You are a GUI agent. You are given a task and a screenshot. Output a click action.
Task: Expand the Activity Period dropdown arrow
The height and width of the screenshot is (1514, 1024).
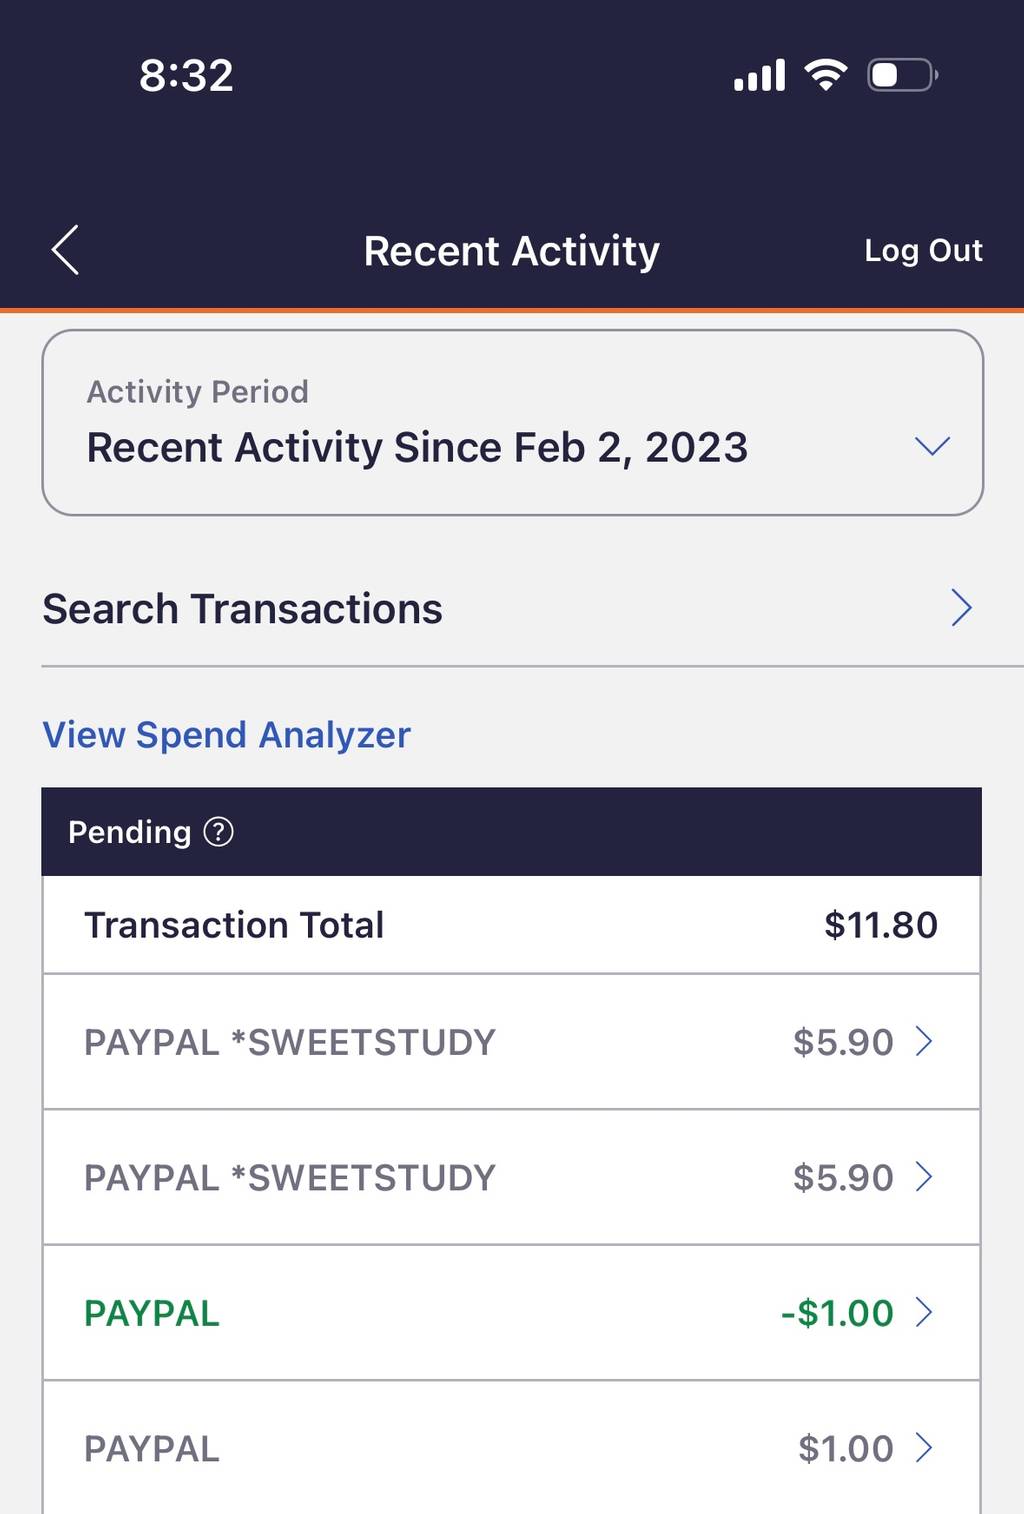click(x=932, y=446)
